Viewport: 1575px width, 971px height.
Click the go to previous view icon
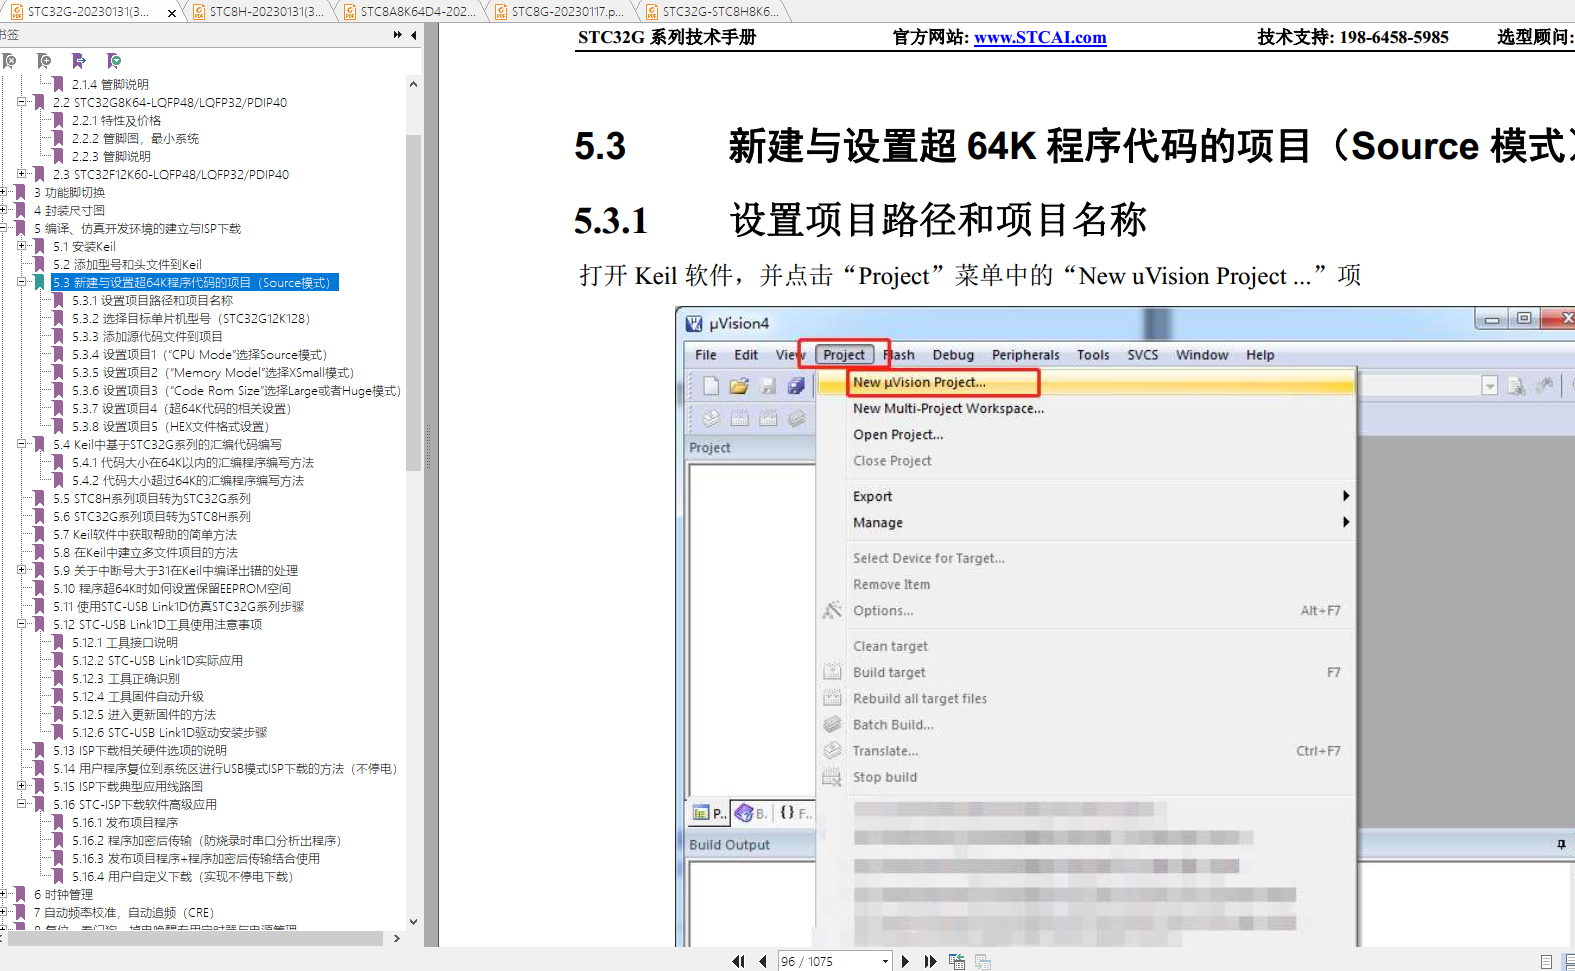[x=957, y=961]
